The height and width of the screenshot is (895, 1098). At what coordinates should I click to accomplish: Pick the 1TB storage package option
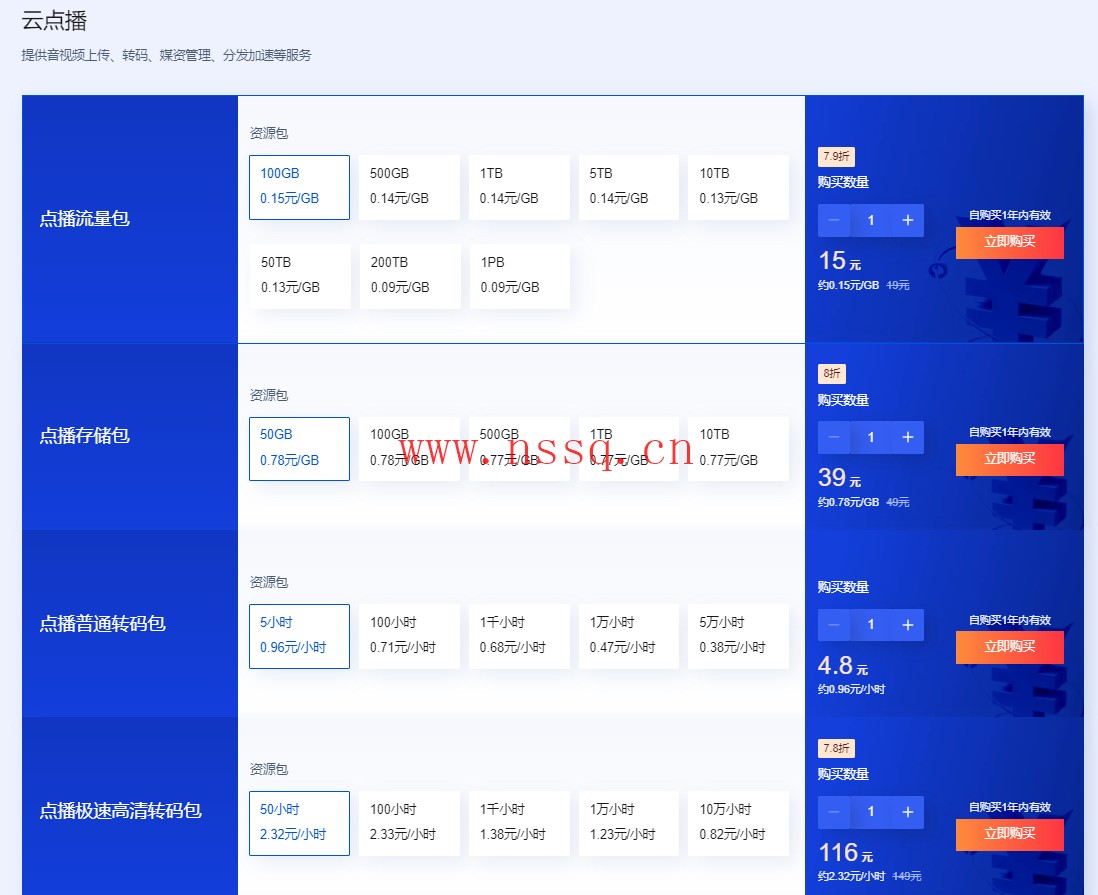pyautogui.click(x=629, y=449)
